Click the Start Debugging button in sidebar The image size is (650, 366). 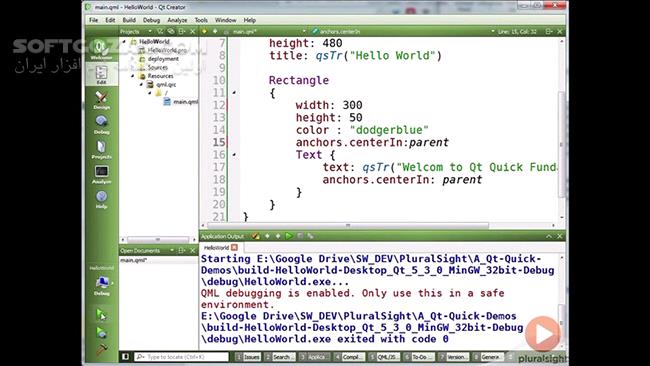[101, 332]
